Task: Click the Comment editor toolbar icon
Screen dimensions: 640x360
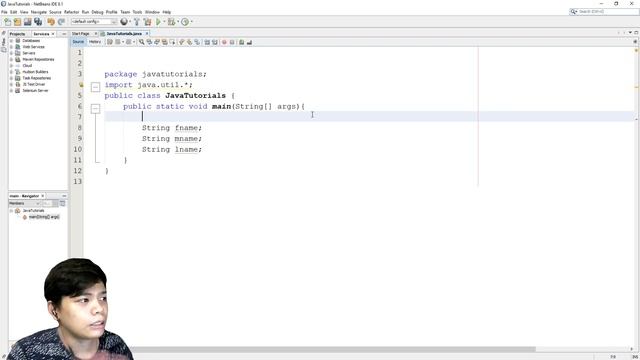Action: (242, 42)
